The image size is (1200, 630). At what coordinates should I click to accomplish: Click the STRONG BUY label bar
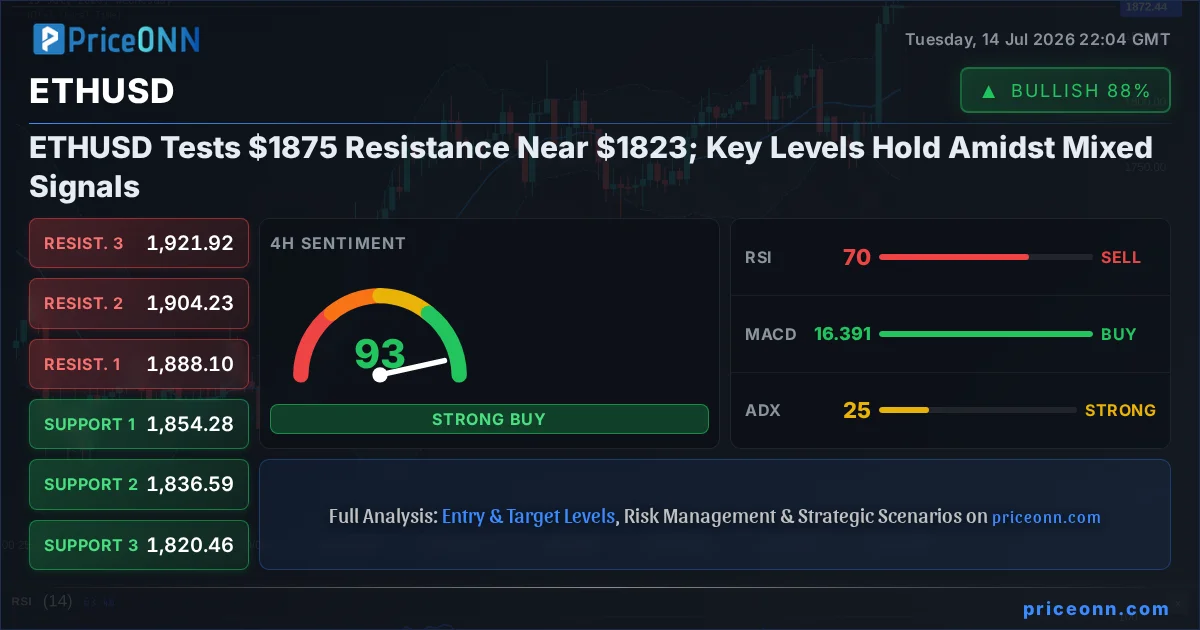(489, 419)
